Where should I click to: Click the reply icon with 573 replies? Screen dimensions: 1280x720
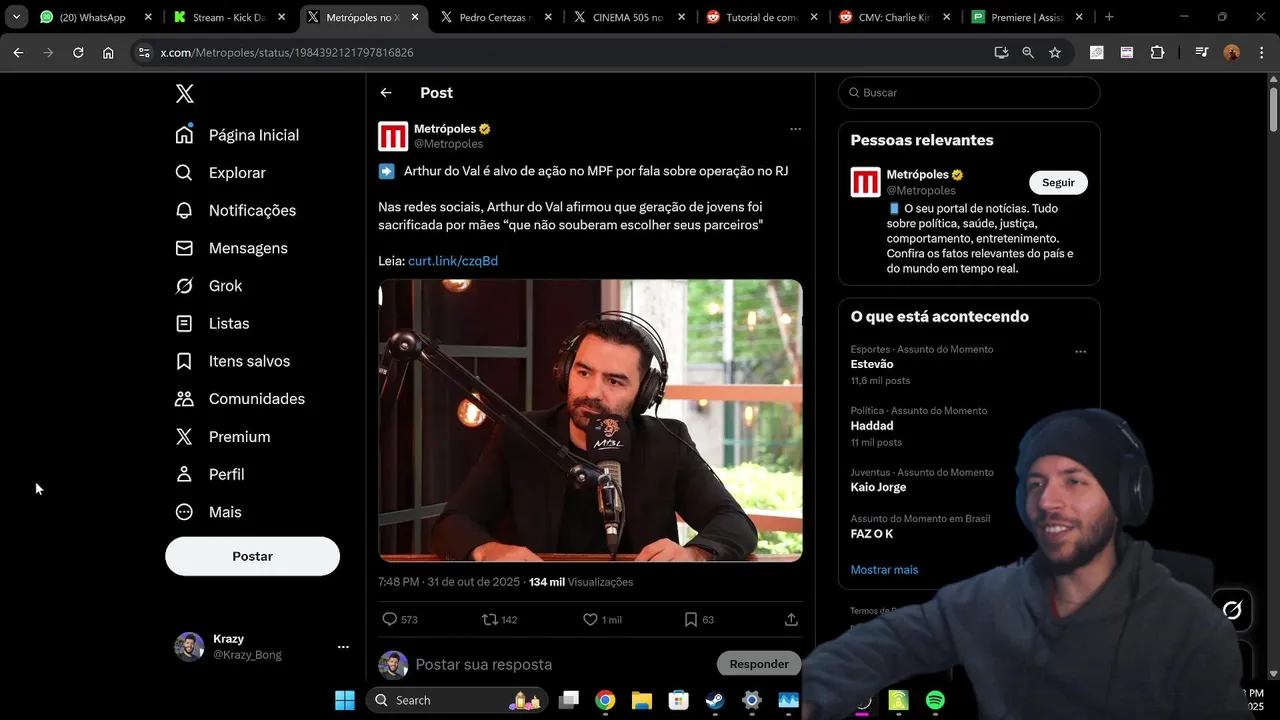tap(390, 619)
